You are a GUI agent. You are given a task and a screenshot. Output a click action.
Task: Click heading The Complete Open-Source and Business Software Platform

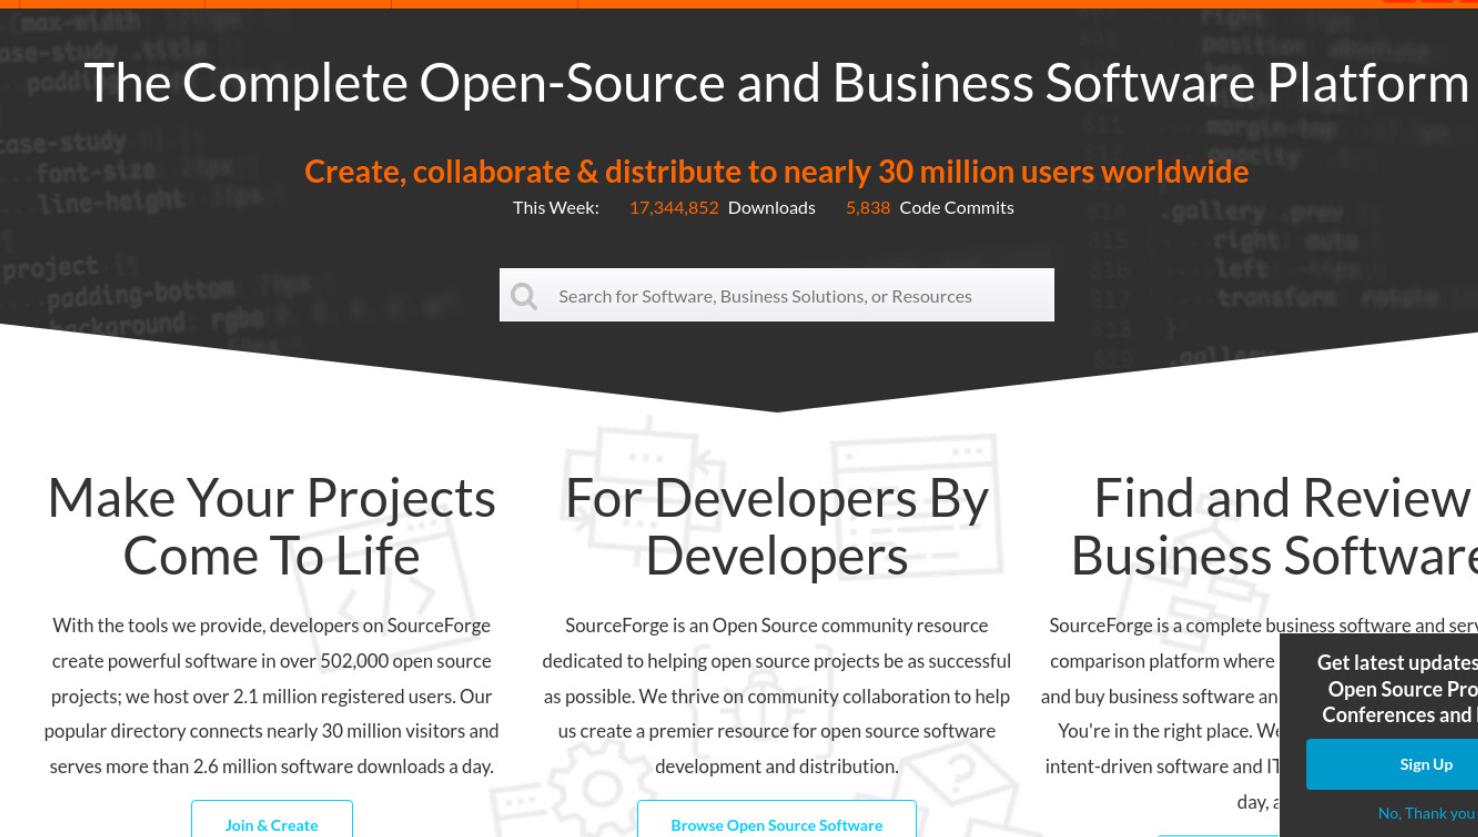(x=776, y=82)
